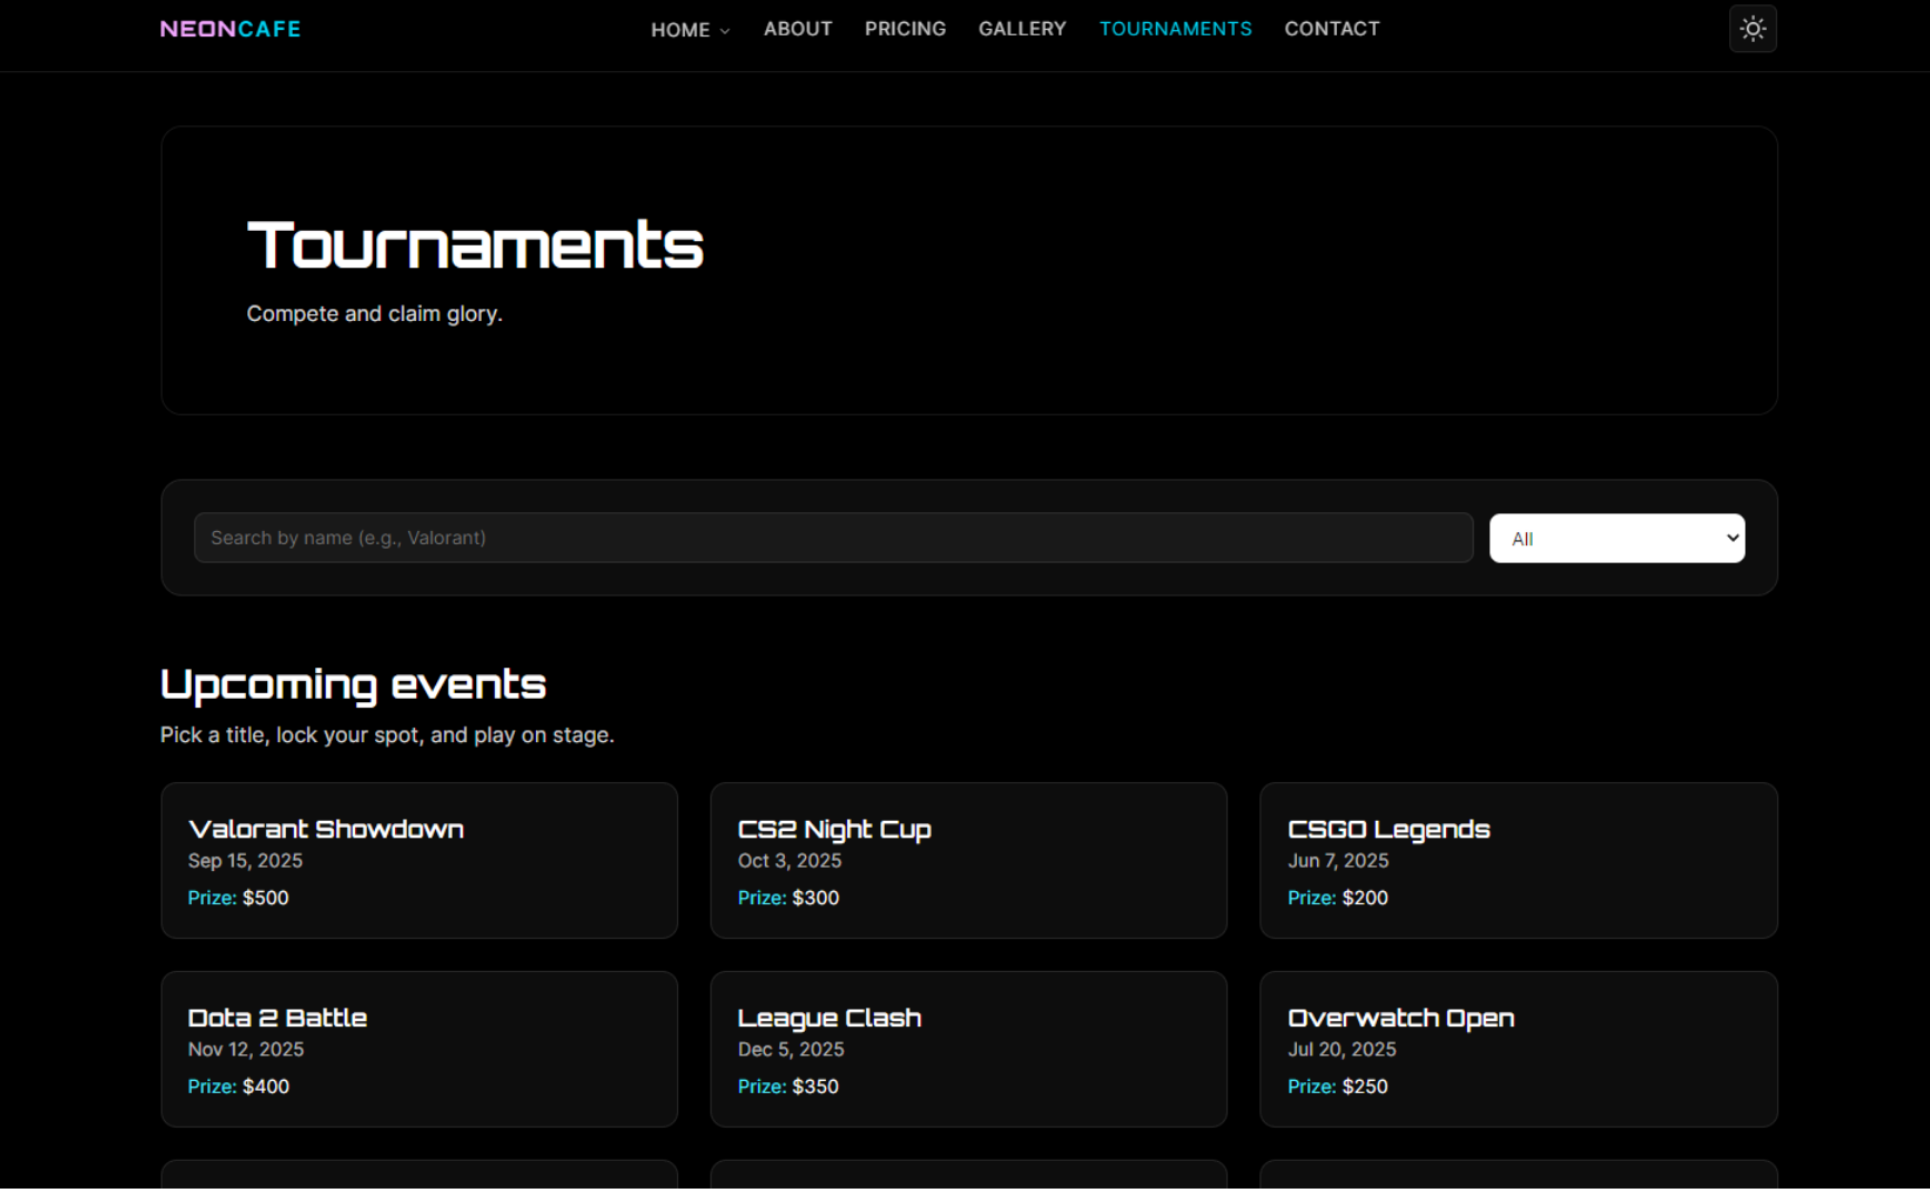Toggle the light/dark theme sun icon
Screen dimensions: 1930x1200
pyautogui.click(x=1752, y=29)
